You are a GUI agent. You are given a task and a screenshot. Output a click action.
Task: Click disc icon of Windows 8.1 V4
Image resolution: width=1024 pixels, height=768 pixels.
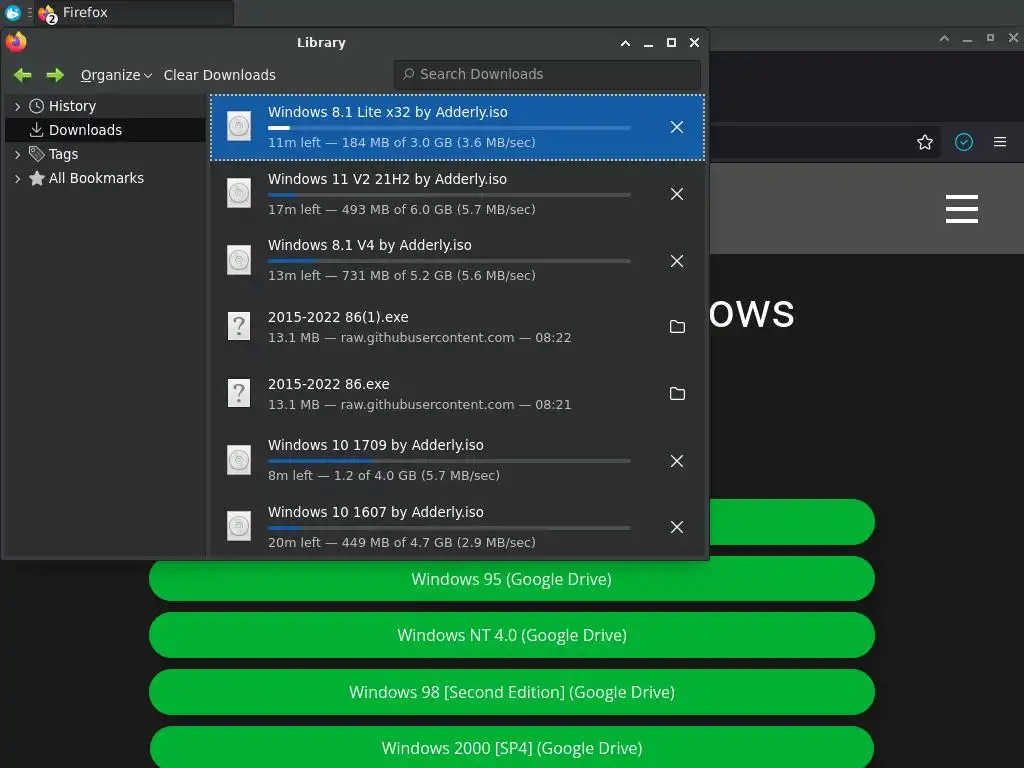[x=239, y=260]
